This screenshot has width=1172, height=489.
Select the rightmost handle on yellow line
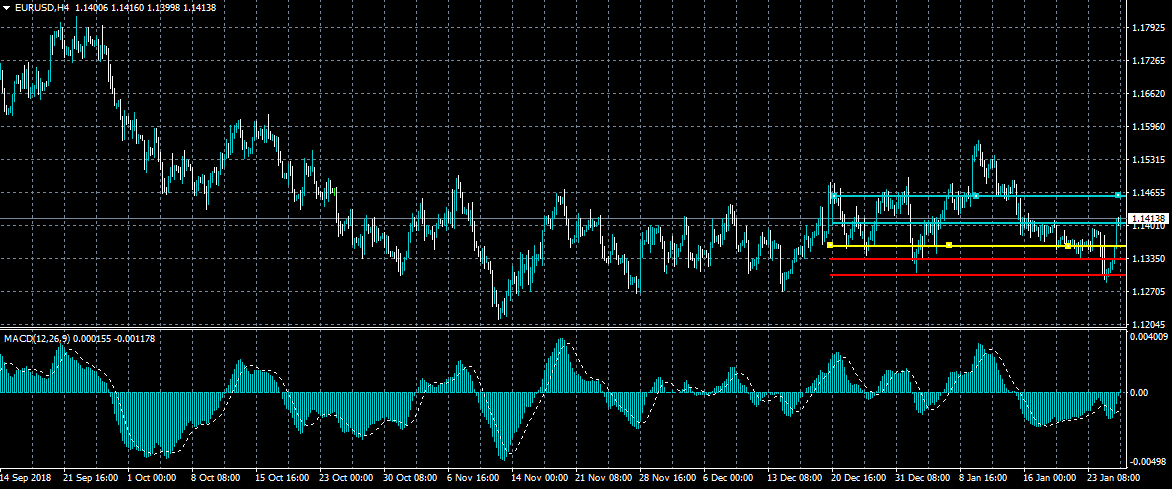(1068, 245)
